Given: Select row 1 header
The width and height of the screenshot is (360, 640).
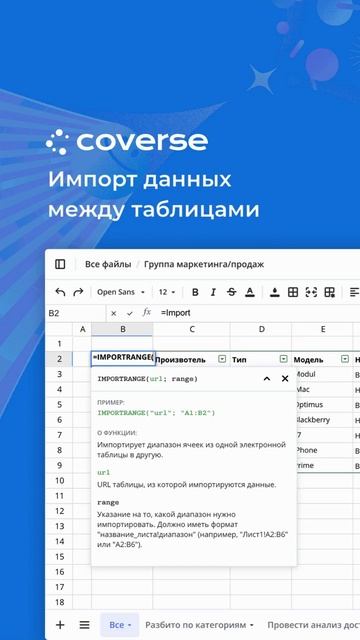Looking at the screenshot, I should pyautogui.click(x=59, y=344).
